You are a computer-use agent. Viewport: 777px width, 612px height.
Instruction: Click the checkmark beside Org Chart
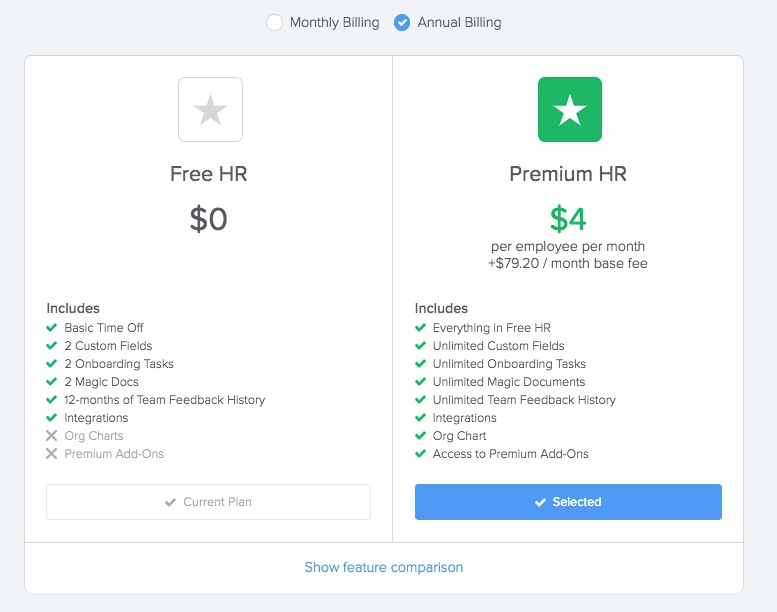(x=420, y=436)
